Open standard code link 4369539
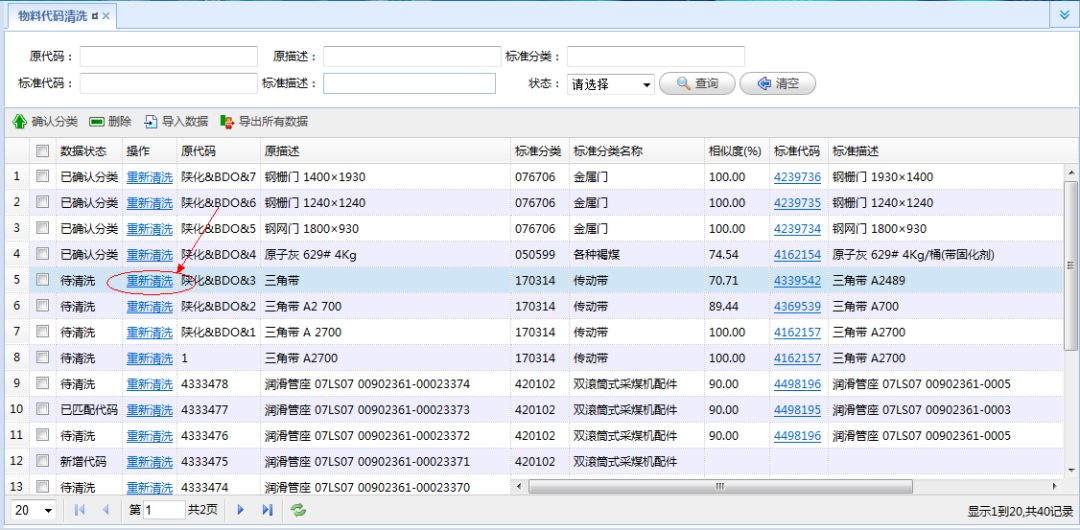 click(x=798, y=306)
